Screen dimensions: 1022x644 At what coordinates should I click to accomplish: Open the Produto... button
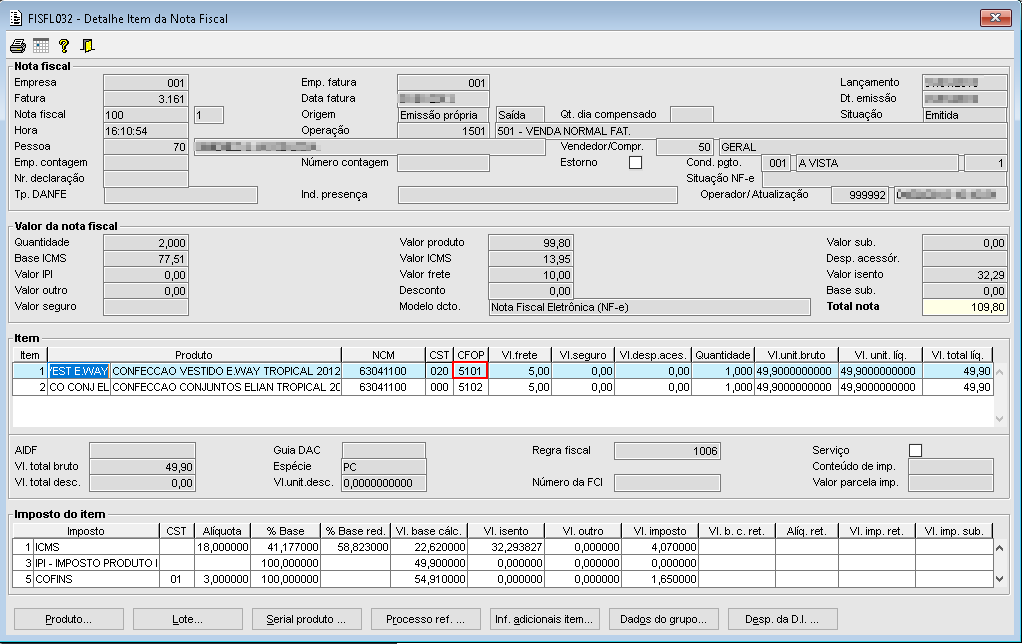68,619
